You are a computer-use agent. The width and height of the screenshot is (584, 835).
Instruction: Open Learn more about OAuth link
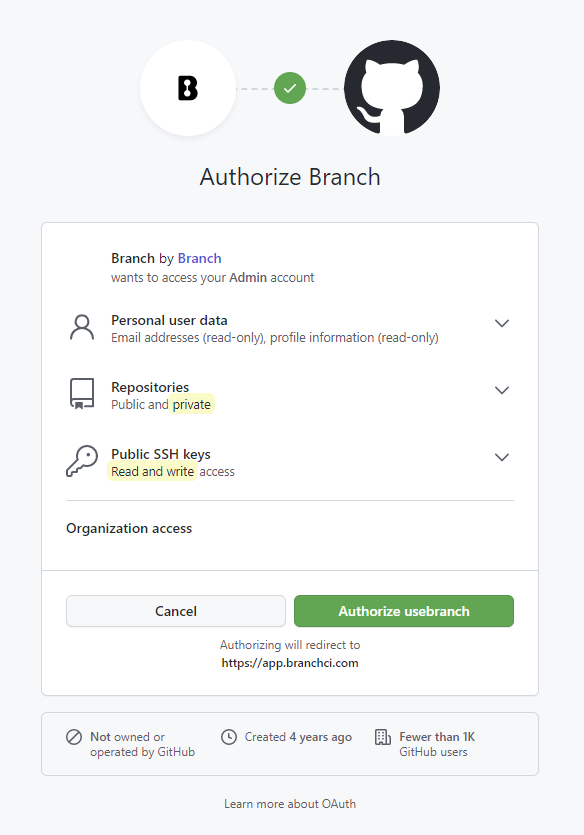point(290,804)
